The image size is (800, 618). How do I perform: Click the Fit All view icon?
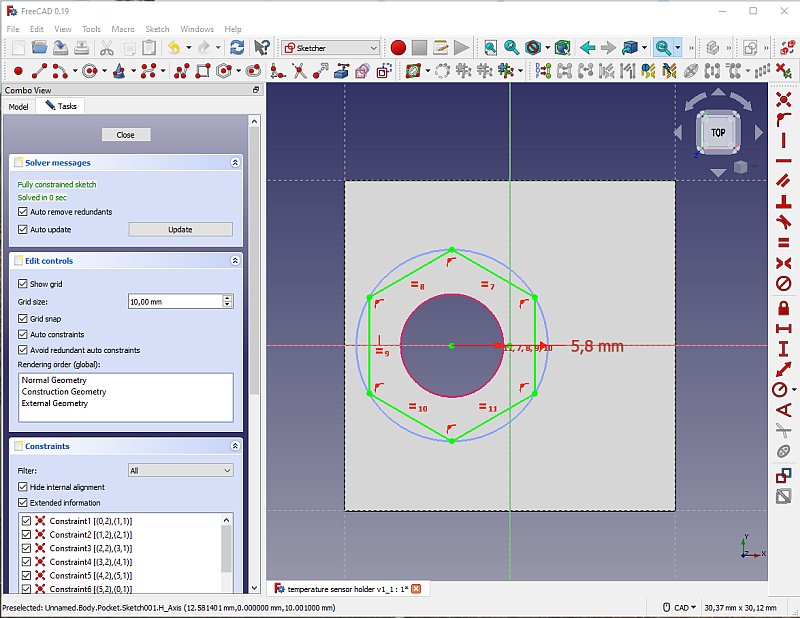tap(490, 48)
